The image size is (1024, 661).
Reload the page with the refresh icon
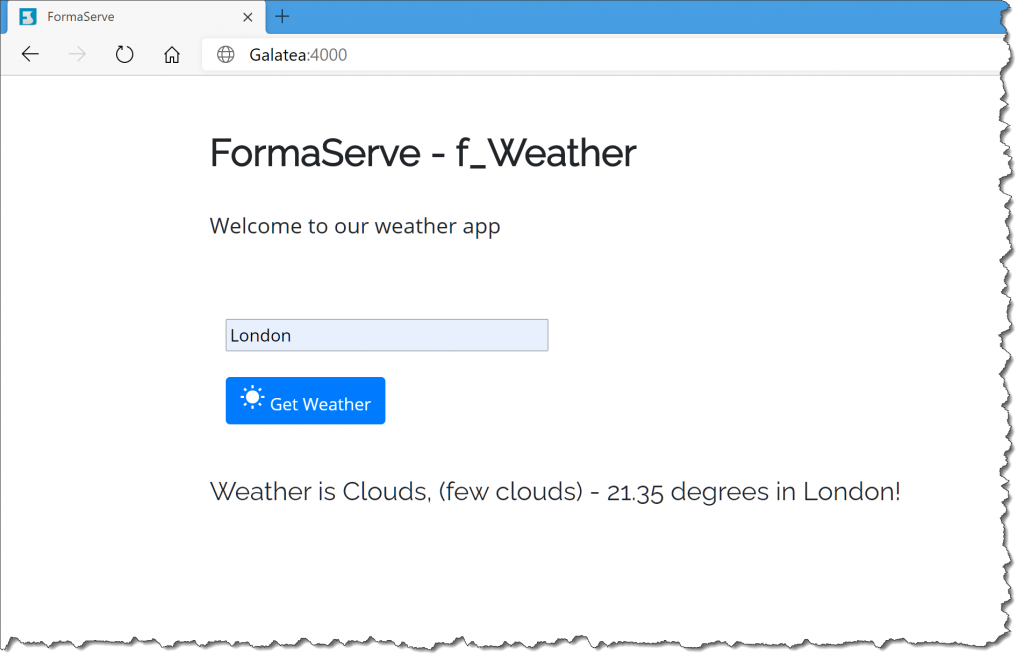(124, 55)
